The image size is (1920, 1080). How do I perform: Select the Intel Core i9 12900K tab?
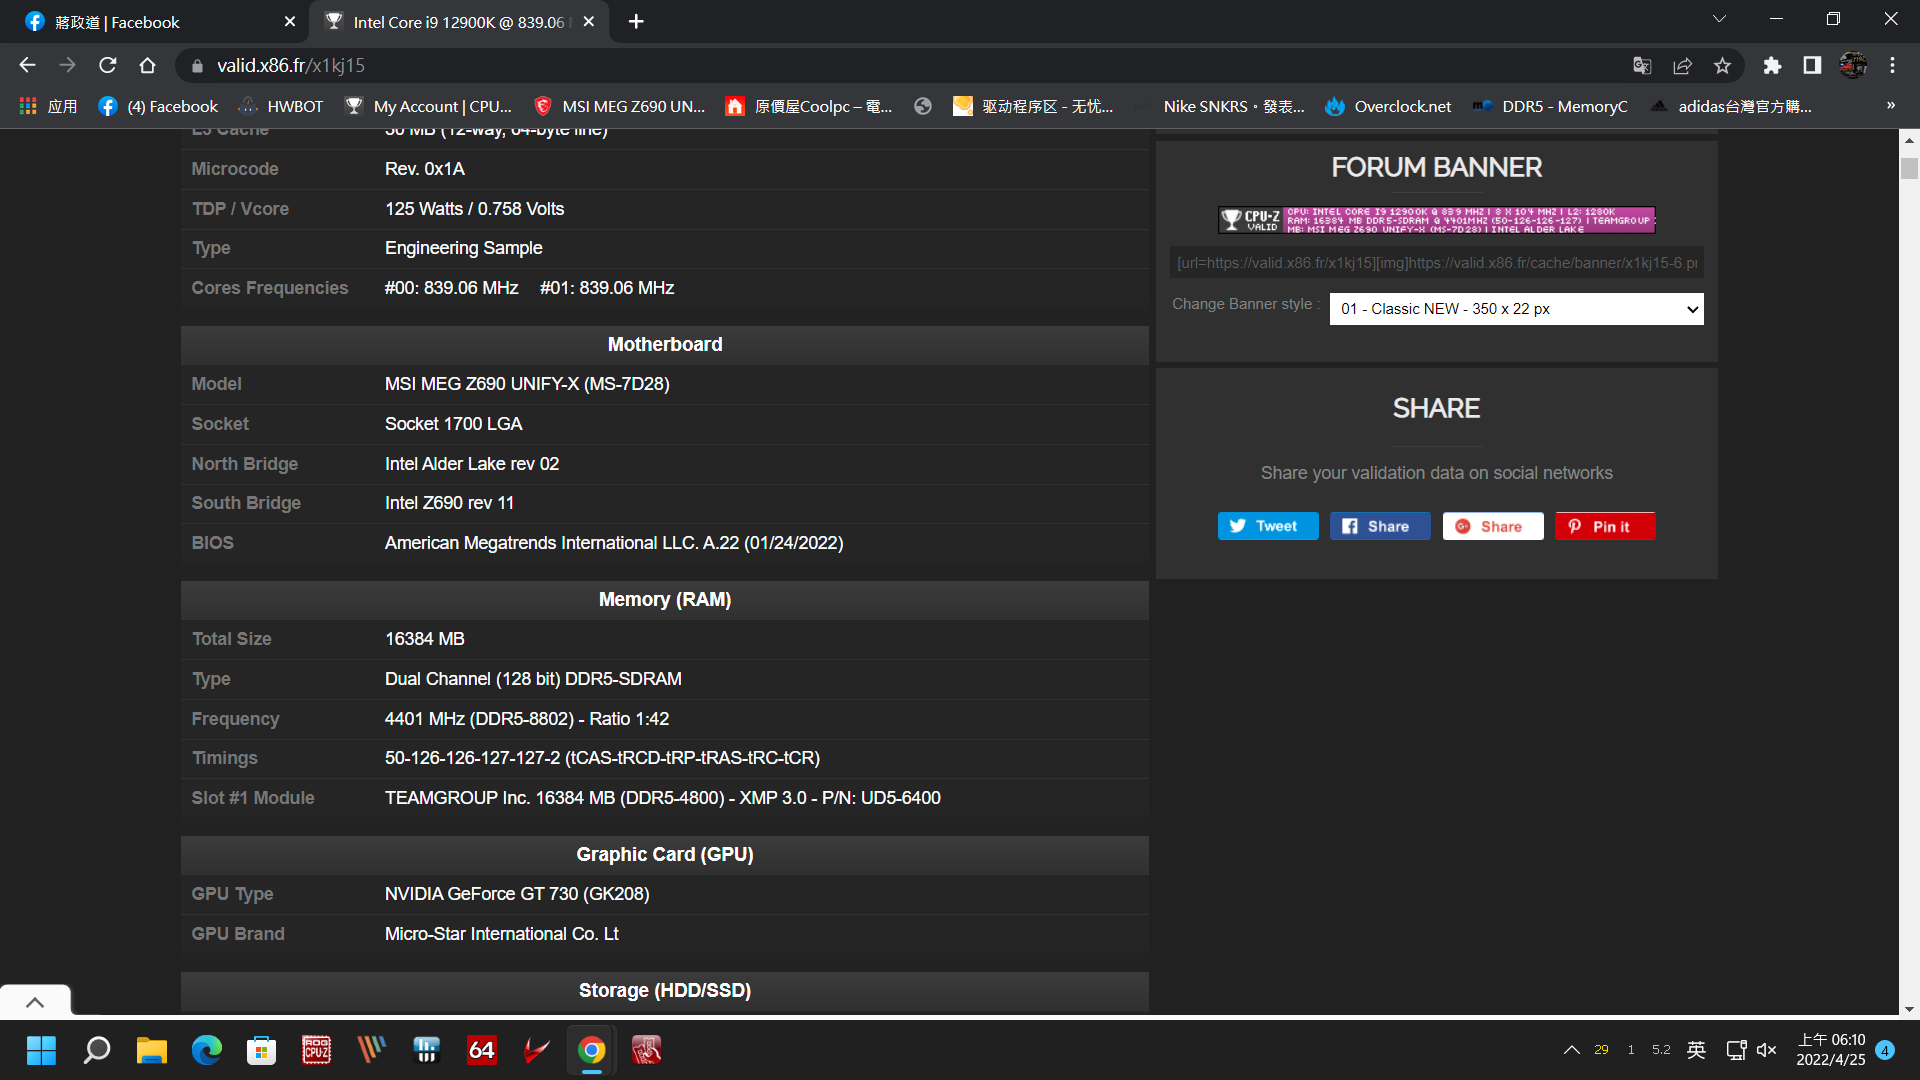pyautogui.click(x=460, y=21)
